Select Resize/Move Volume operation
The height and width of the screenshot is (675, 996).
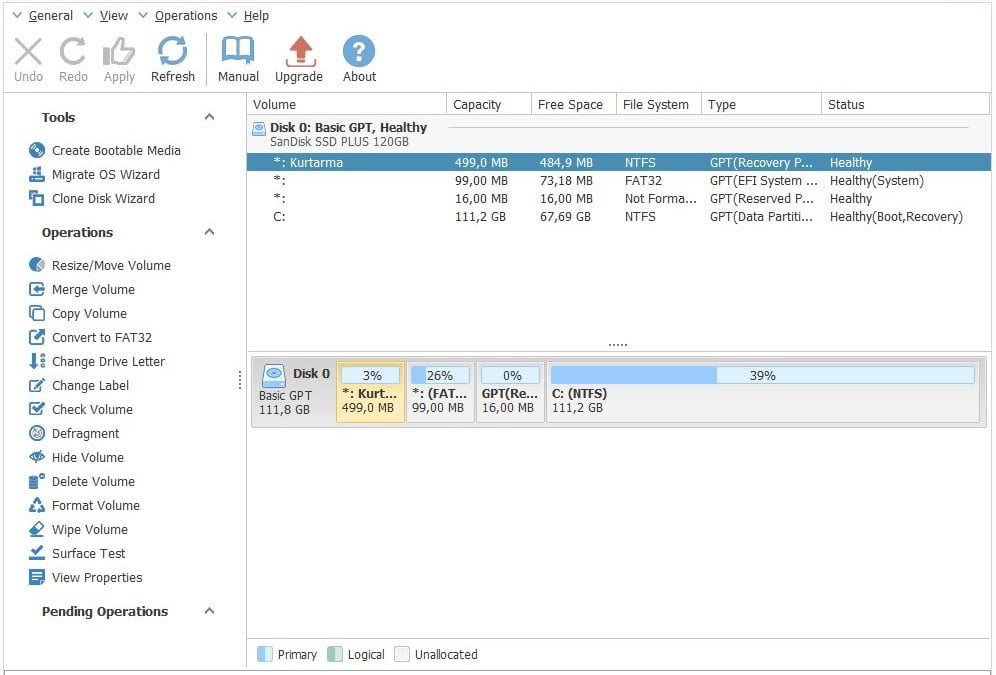click(110, 265)
